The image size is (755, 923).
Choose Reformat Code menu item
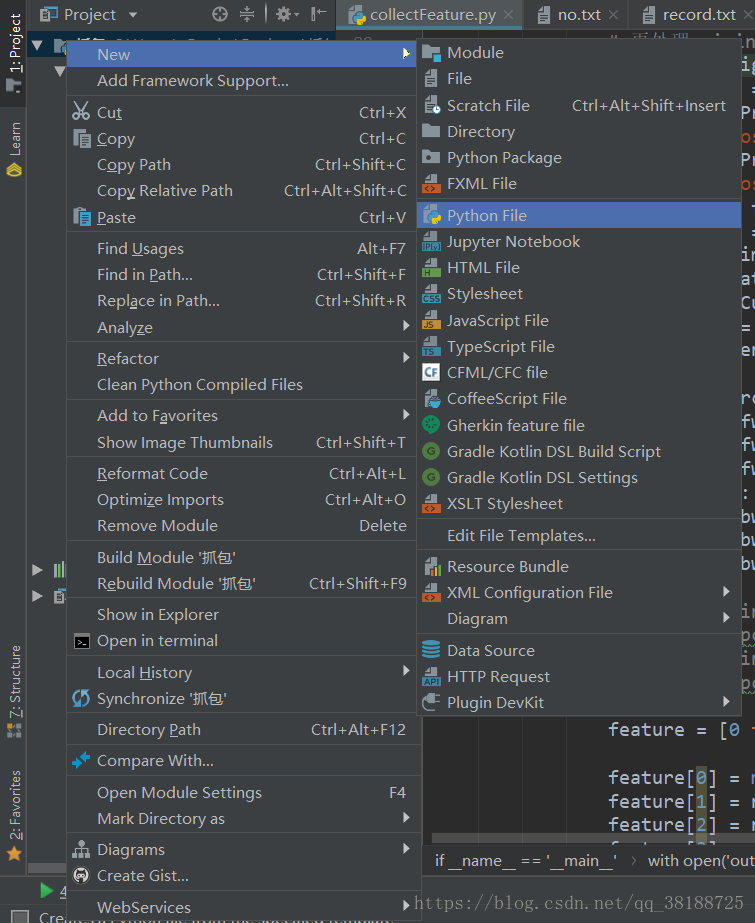click(x=241, y=474)
